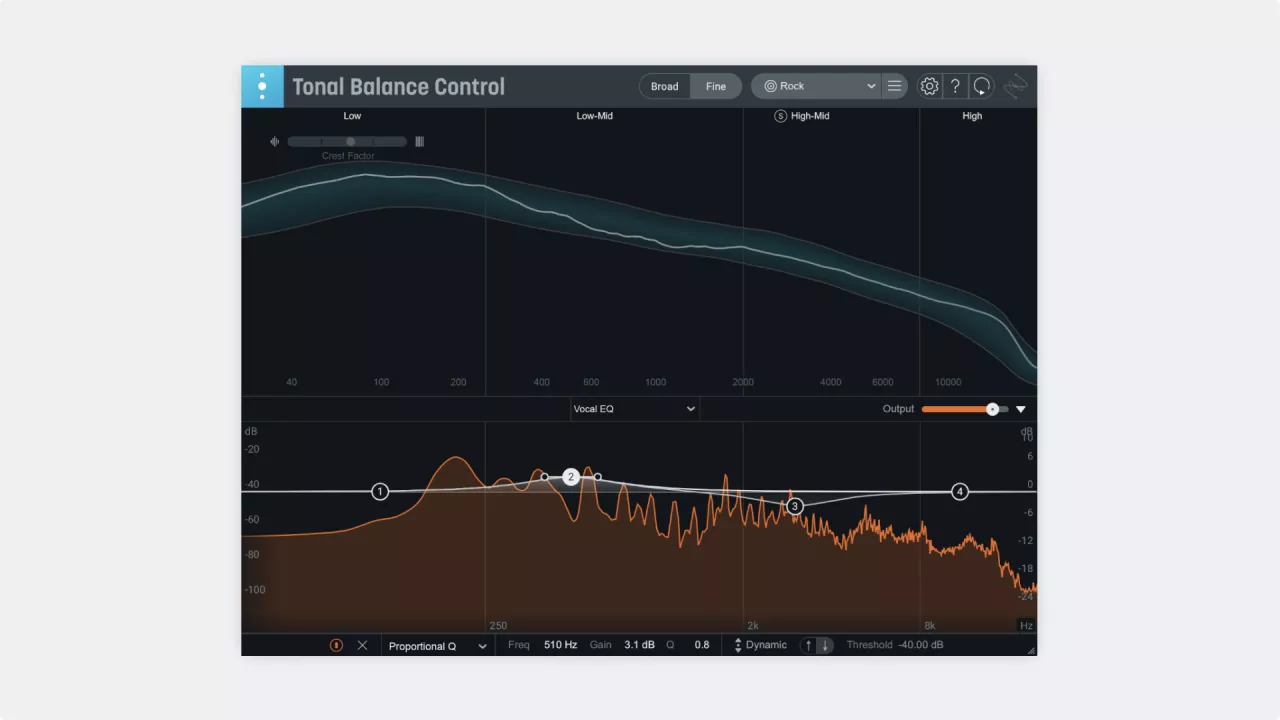1280x720 pixels.
Task: Click the help question mark icon
Action: (955, 86)
